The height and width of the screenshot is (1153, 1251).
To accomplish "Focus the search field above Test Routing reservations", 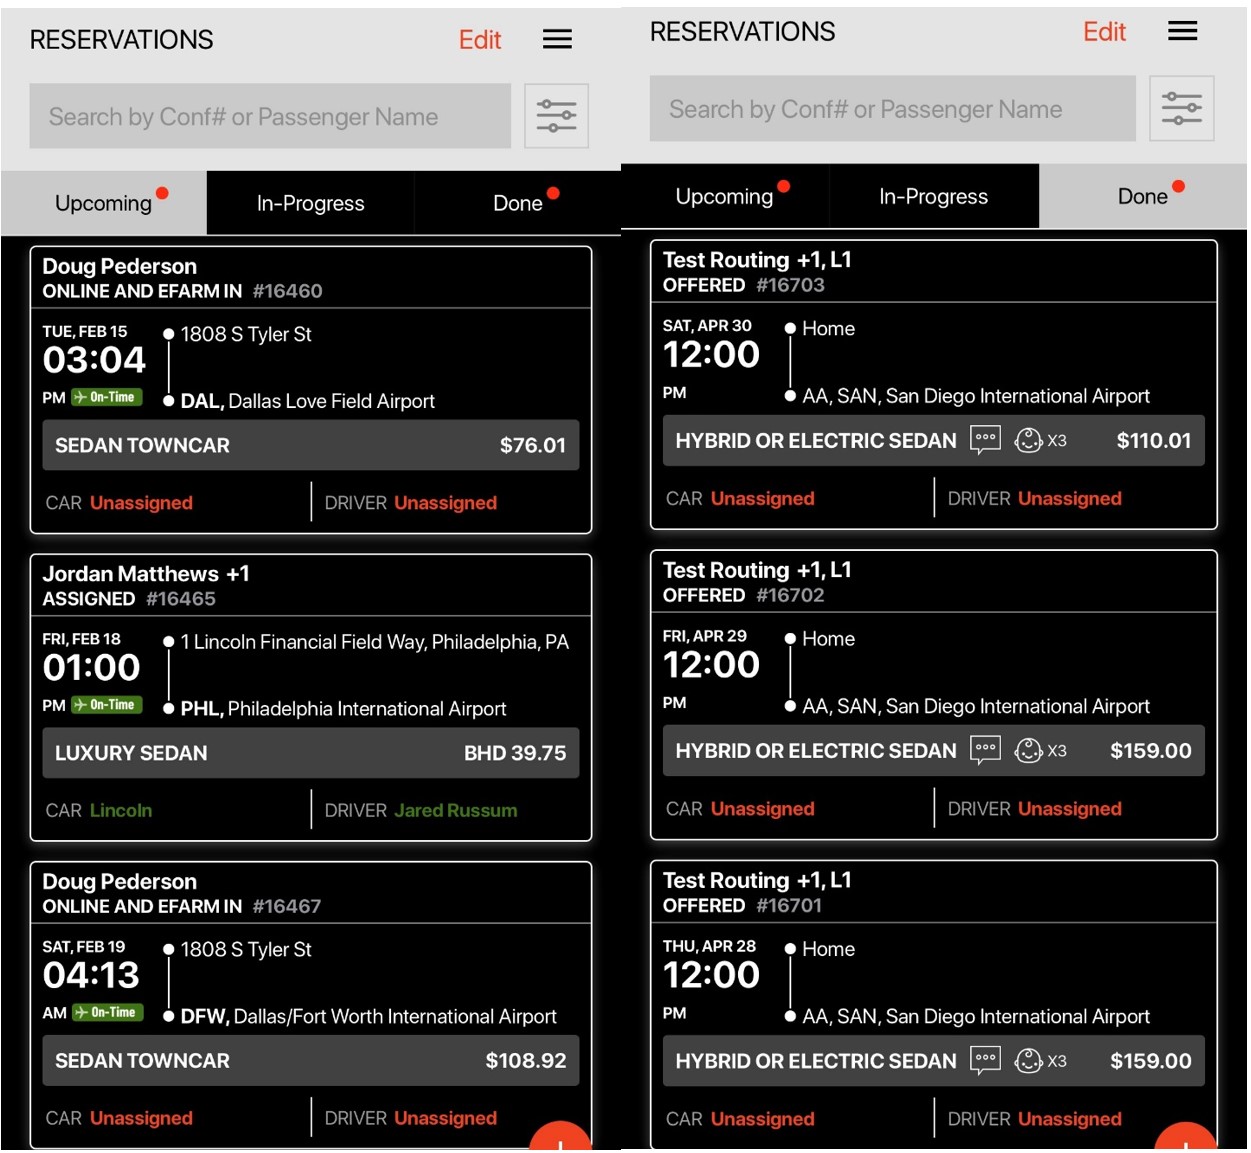I will point(892,109).
